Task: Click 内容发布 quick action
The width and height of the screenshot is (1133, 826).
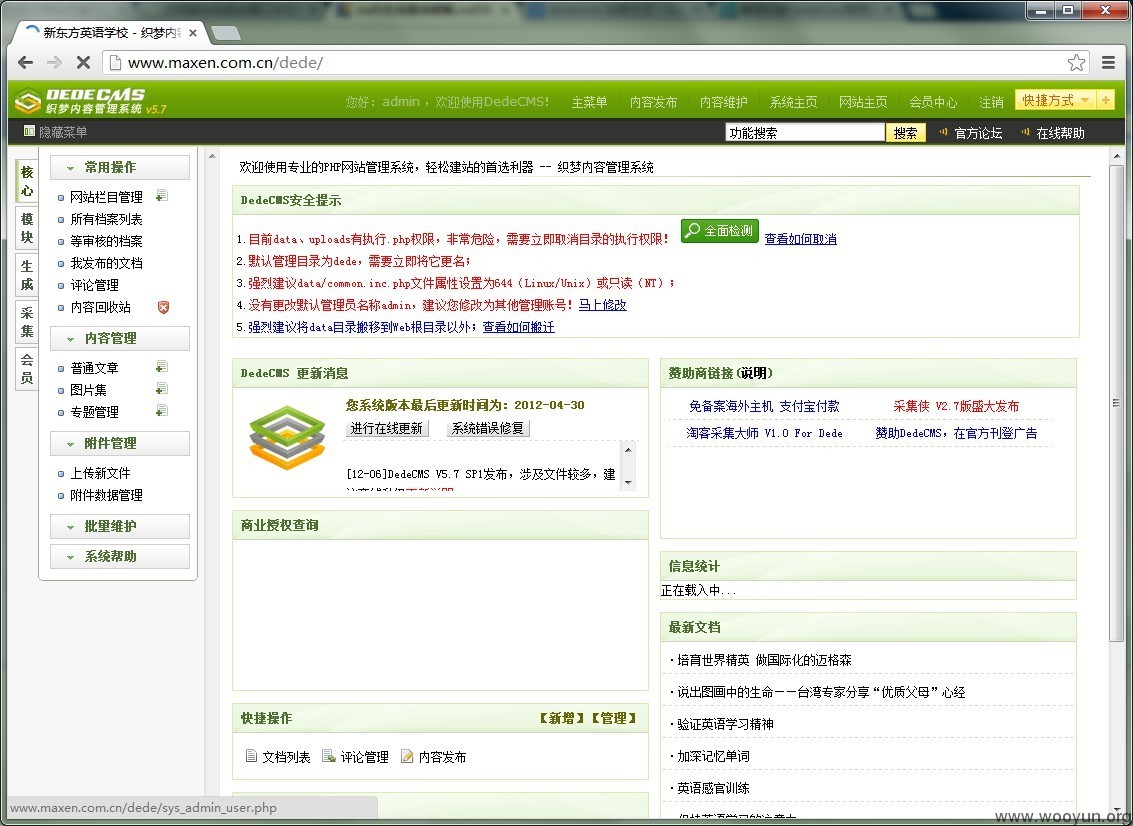Action: (x=434, y=757)
